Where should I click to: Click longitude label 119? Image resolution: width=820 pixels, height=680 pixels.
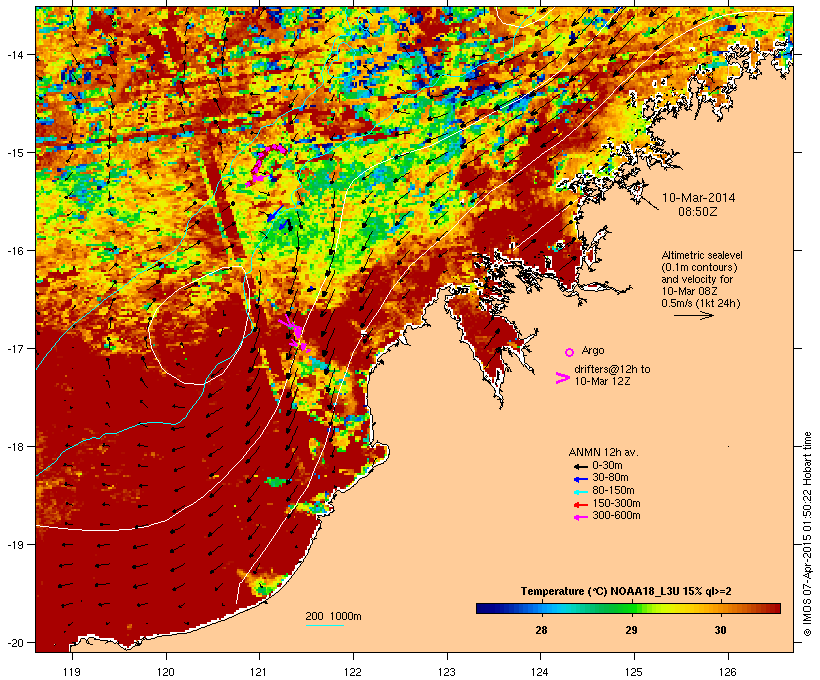(x=72, y=672)
